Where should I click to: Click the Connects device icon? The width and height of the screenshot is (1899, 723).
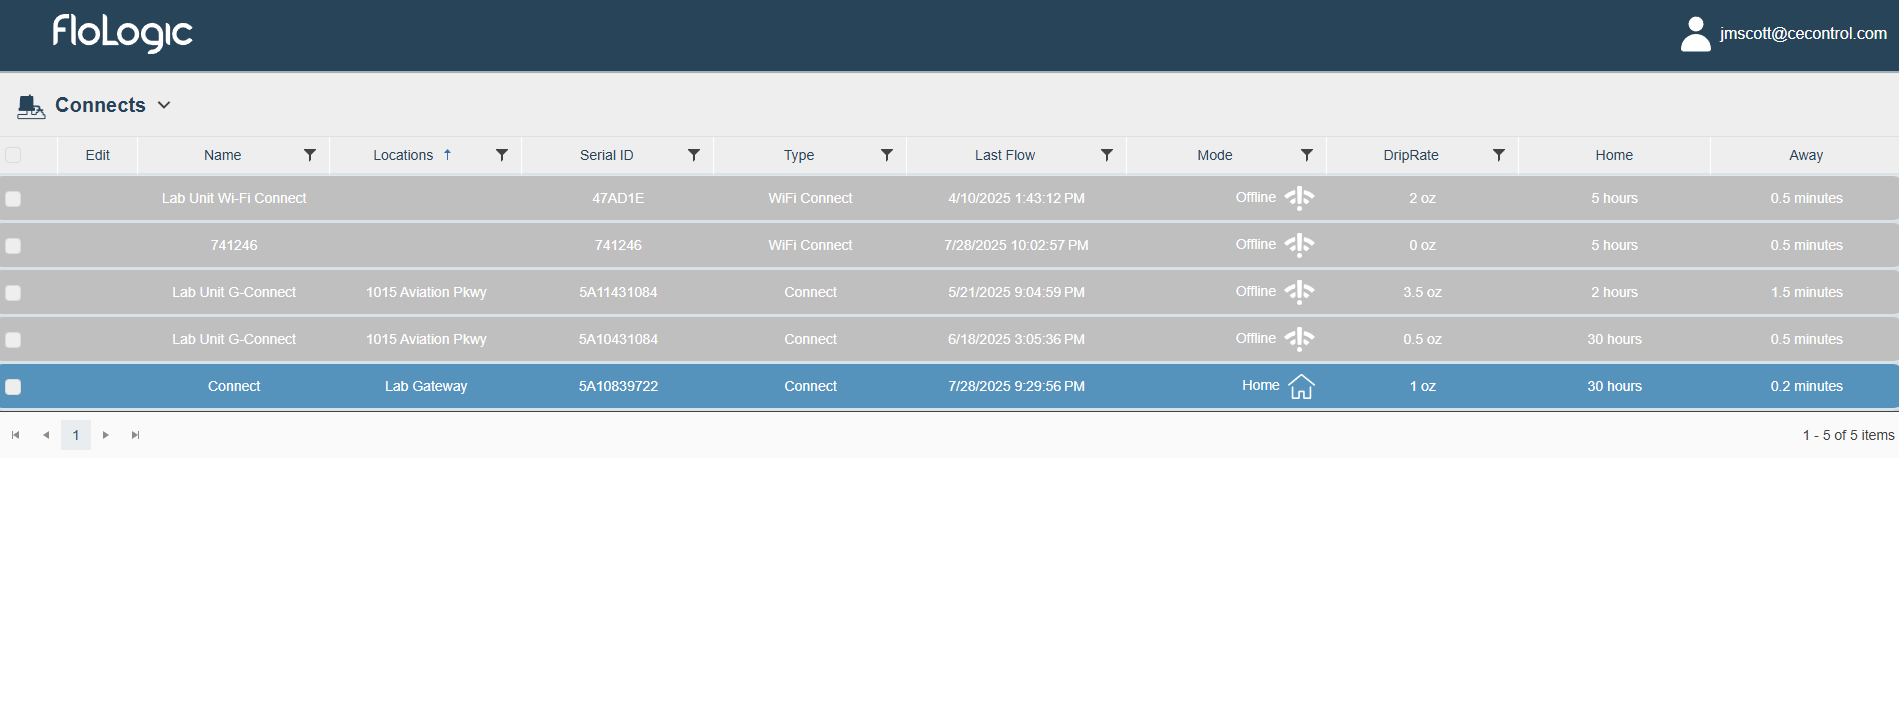point(31,106)
